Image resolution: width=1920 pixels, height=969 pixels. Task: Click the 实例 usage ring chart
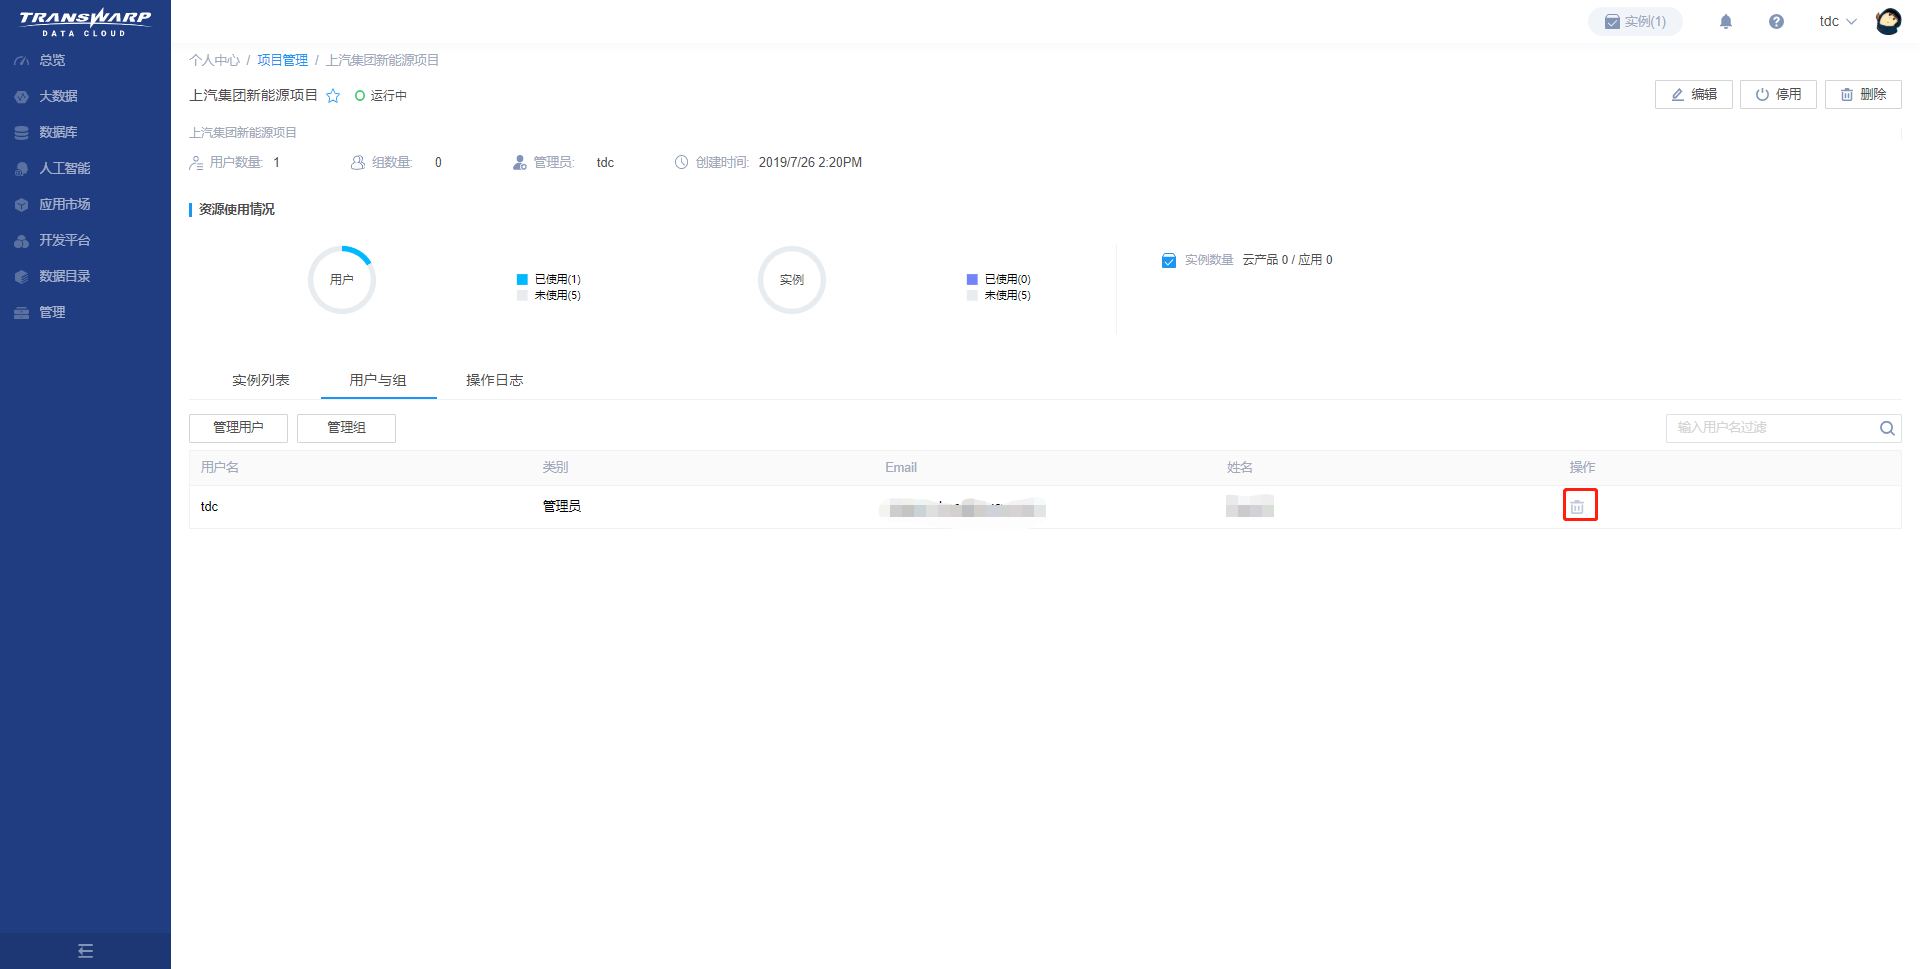click(x=792, y=280)
